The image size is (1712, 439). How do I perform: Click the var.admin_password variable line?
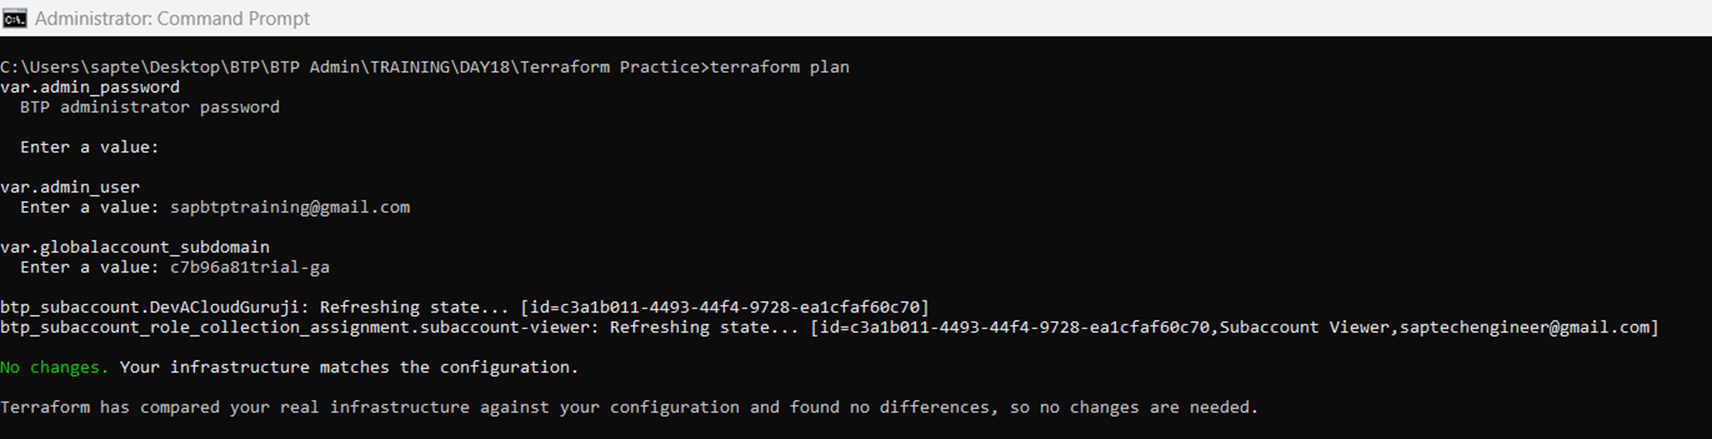[x=90, y=87]
